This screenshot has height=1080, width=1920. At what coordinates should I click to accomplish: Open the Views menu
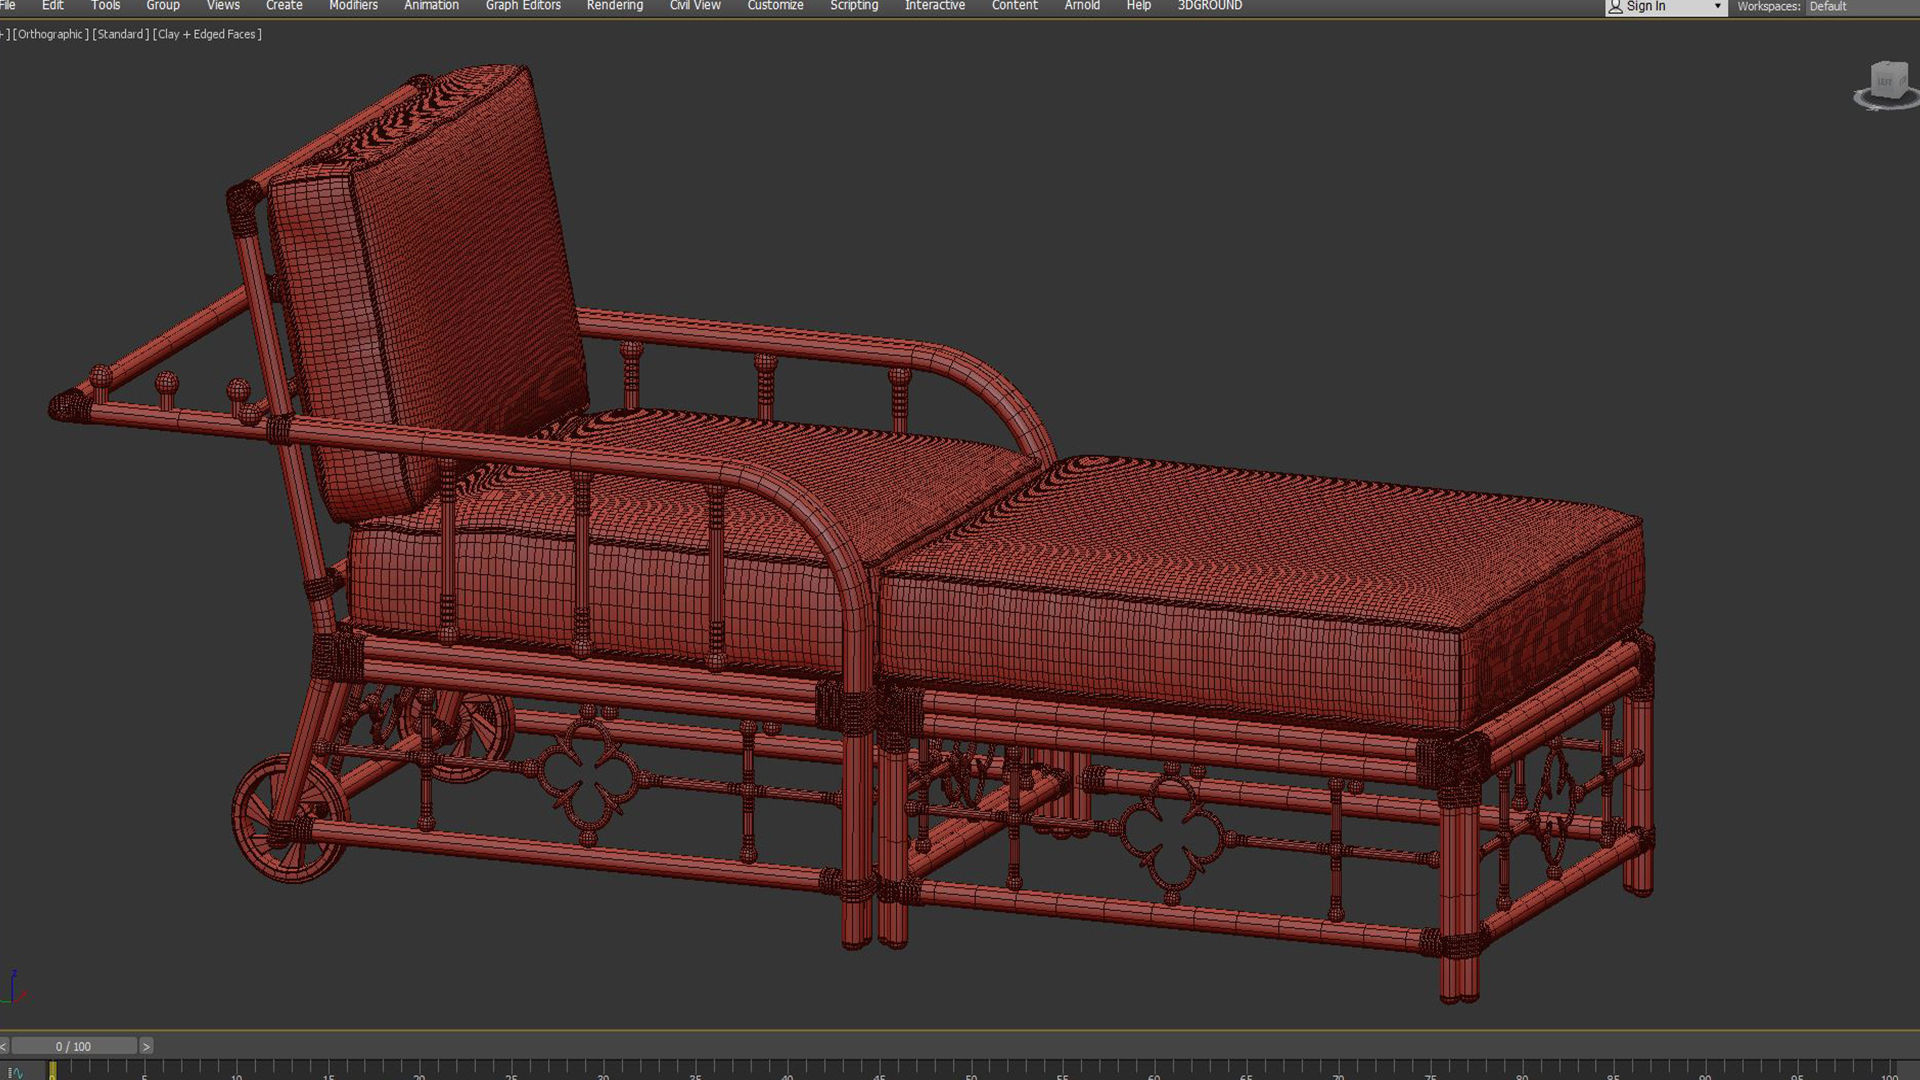click(x=223, y=6)
